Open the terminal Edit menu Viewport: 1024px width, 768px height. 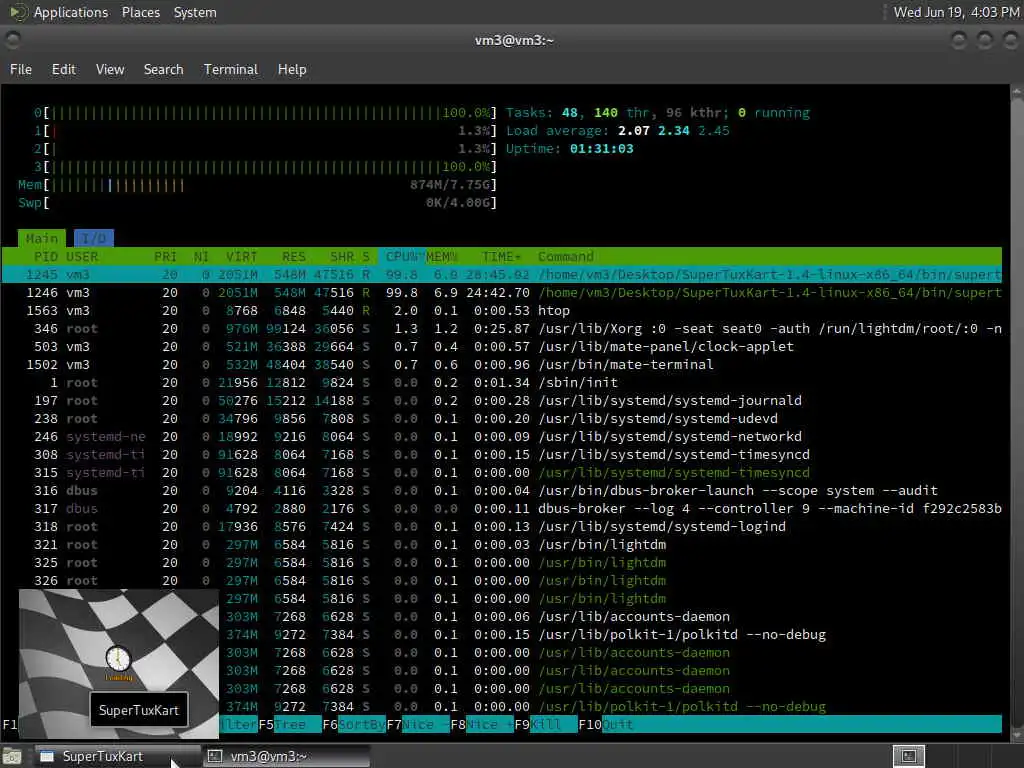(63, 69)
